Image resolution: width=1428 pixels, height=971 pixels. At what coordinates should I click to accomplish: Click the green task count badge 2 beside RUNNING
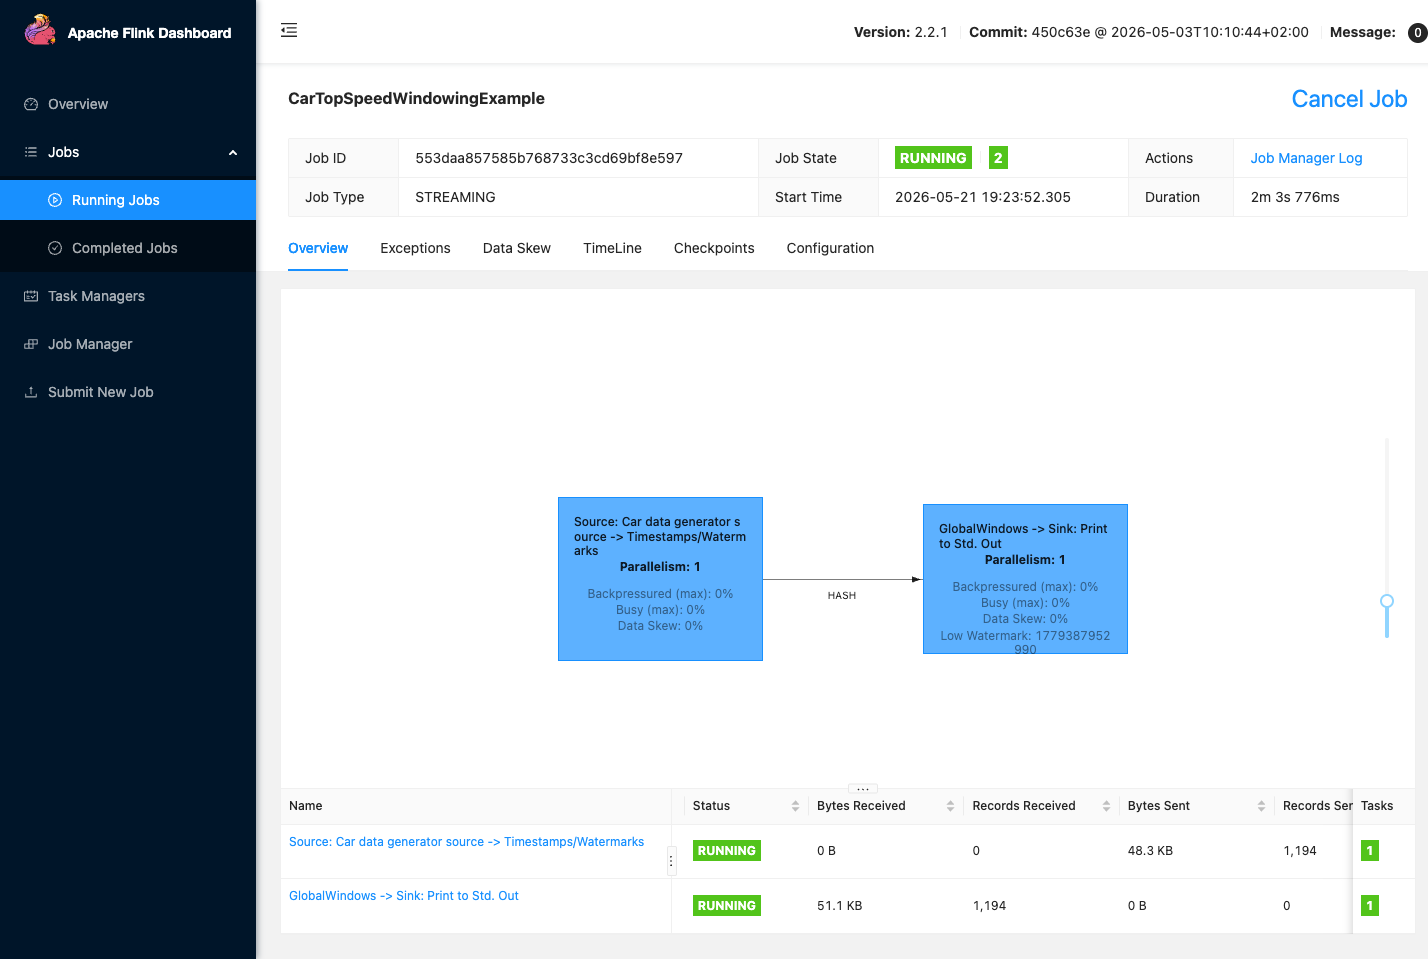tap(998, 158)
